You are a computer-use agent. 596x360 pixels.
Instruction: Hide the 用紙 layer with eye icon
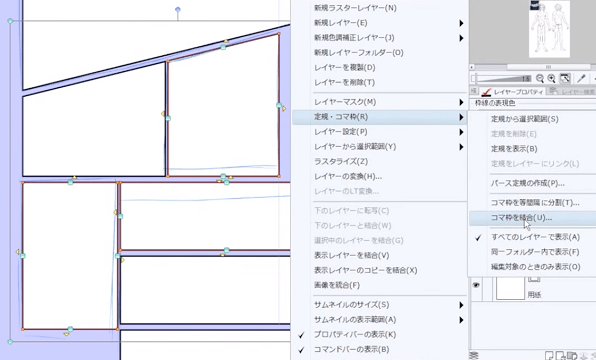pos(476,285)
